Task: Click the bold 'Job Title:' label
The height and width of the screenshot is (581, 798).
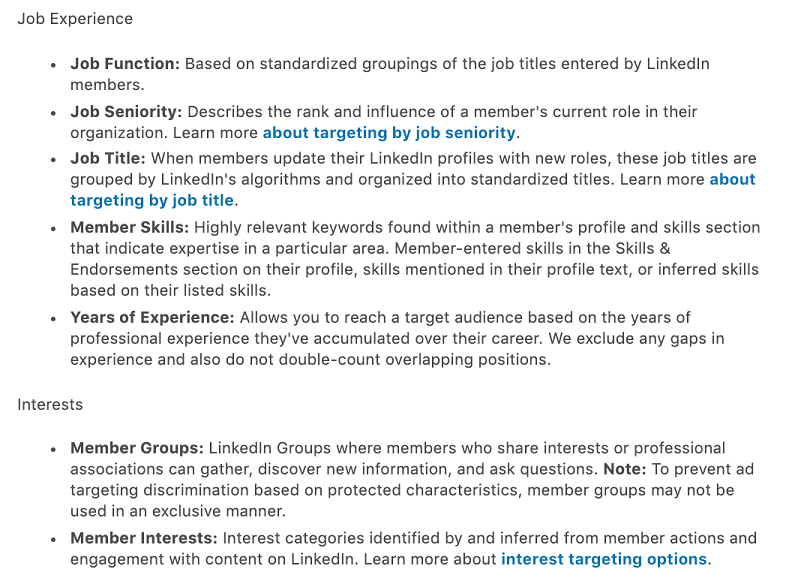Action: 108,158
